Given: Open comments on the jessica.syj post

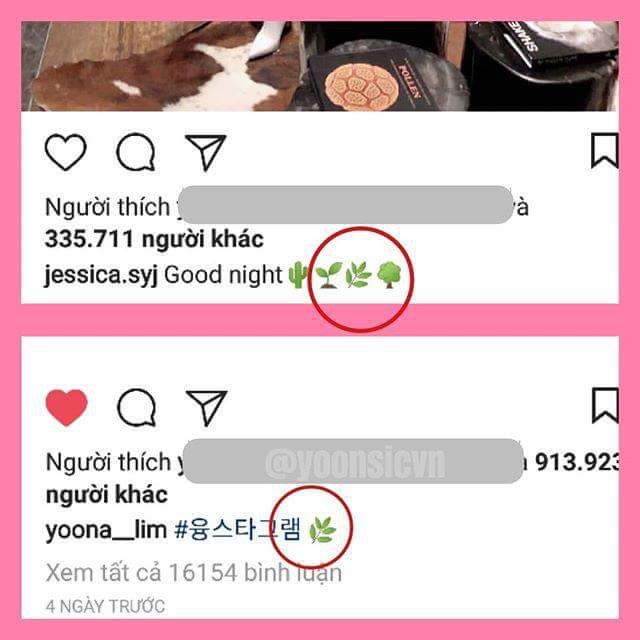Looking at the screenshot, I should point(136,152).
